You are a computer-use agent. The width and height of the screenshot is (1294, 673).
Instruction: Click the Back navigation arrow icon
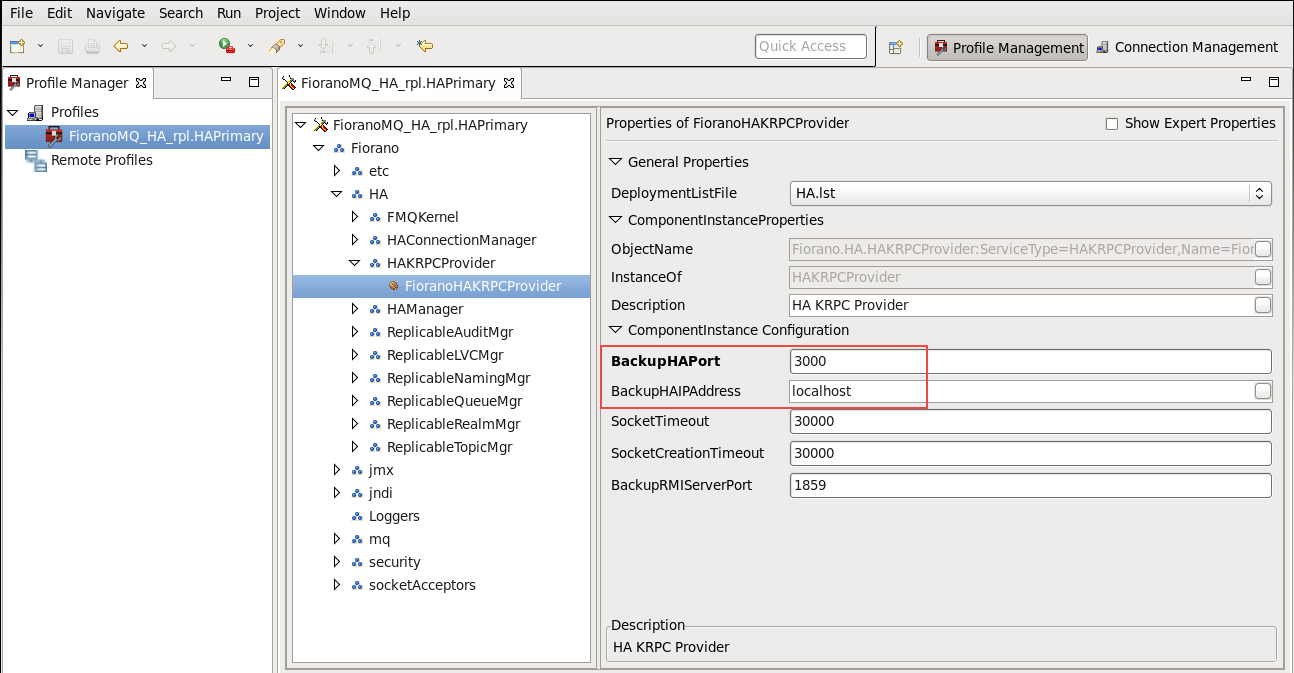[121, 46]
